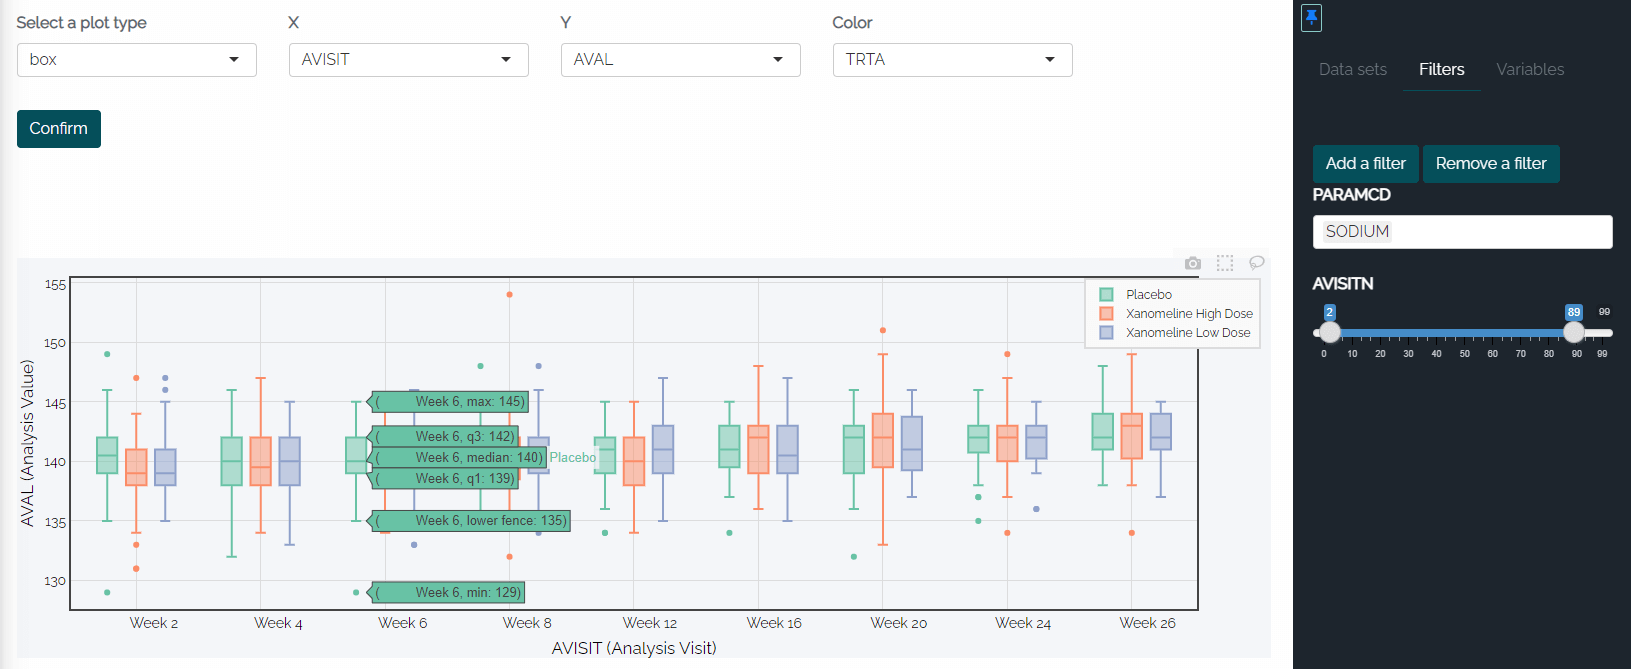The height and width of the screenshot is (669, 1631).
Task: Click the Week 24 Placebo box
Action: tap(978, 439)
